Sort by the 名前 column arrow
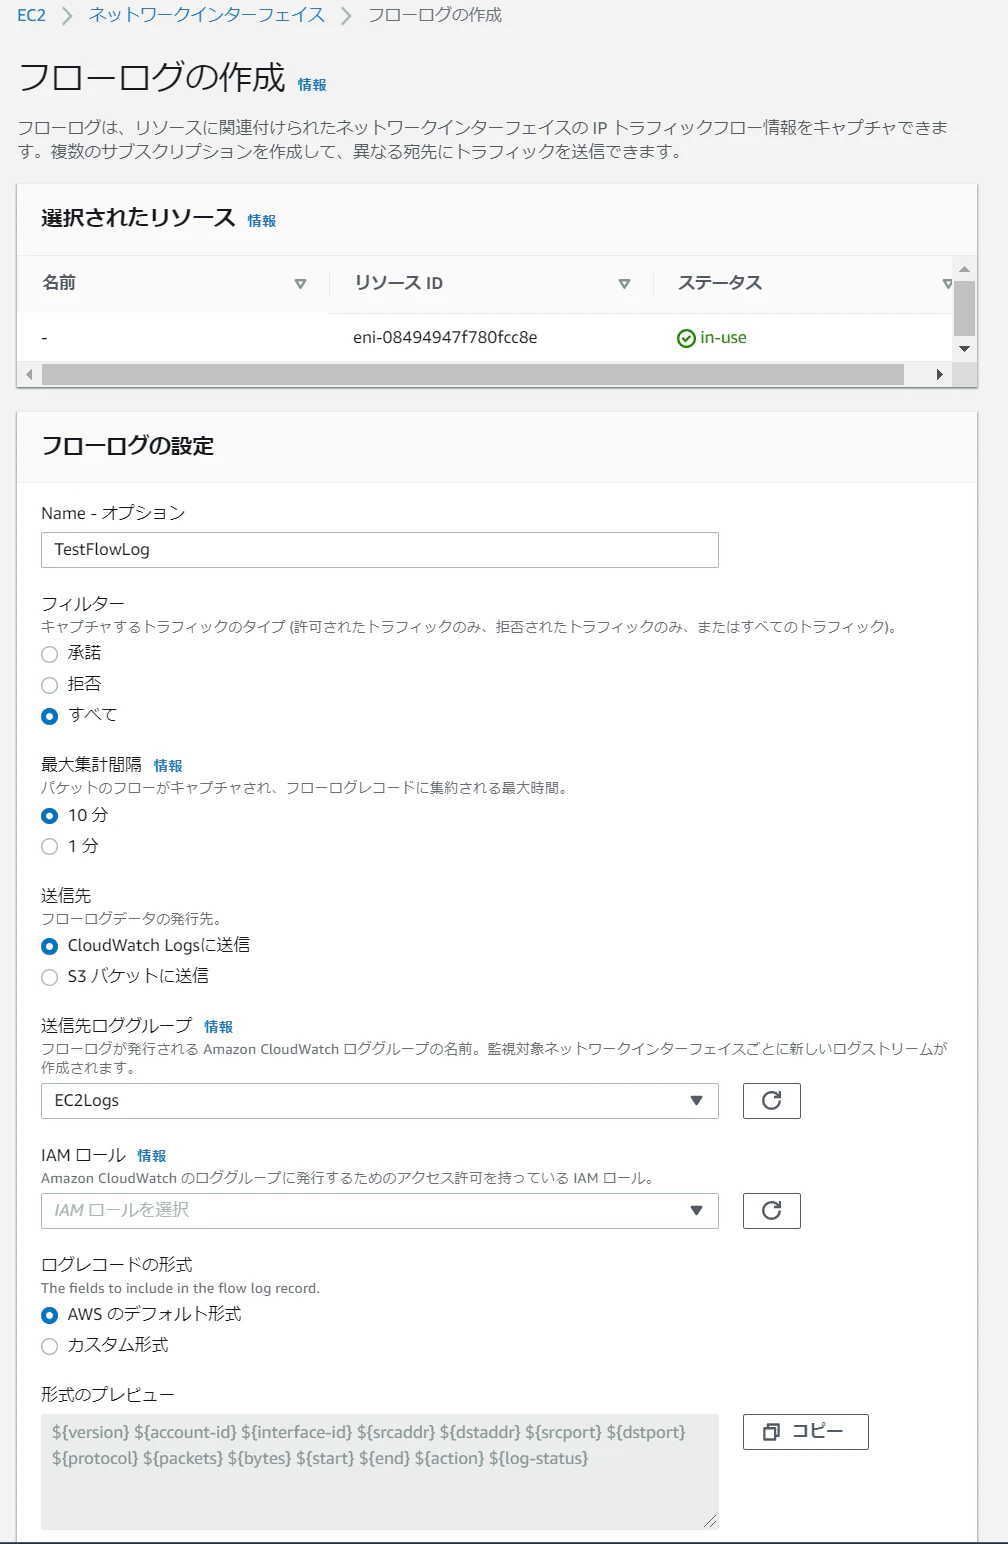 300,284
